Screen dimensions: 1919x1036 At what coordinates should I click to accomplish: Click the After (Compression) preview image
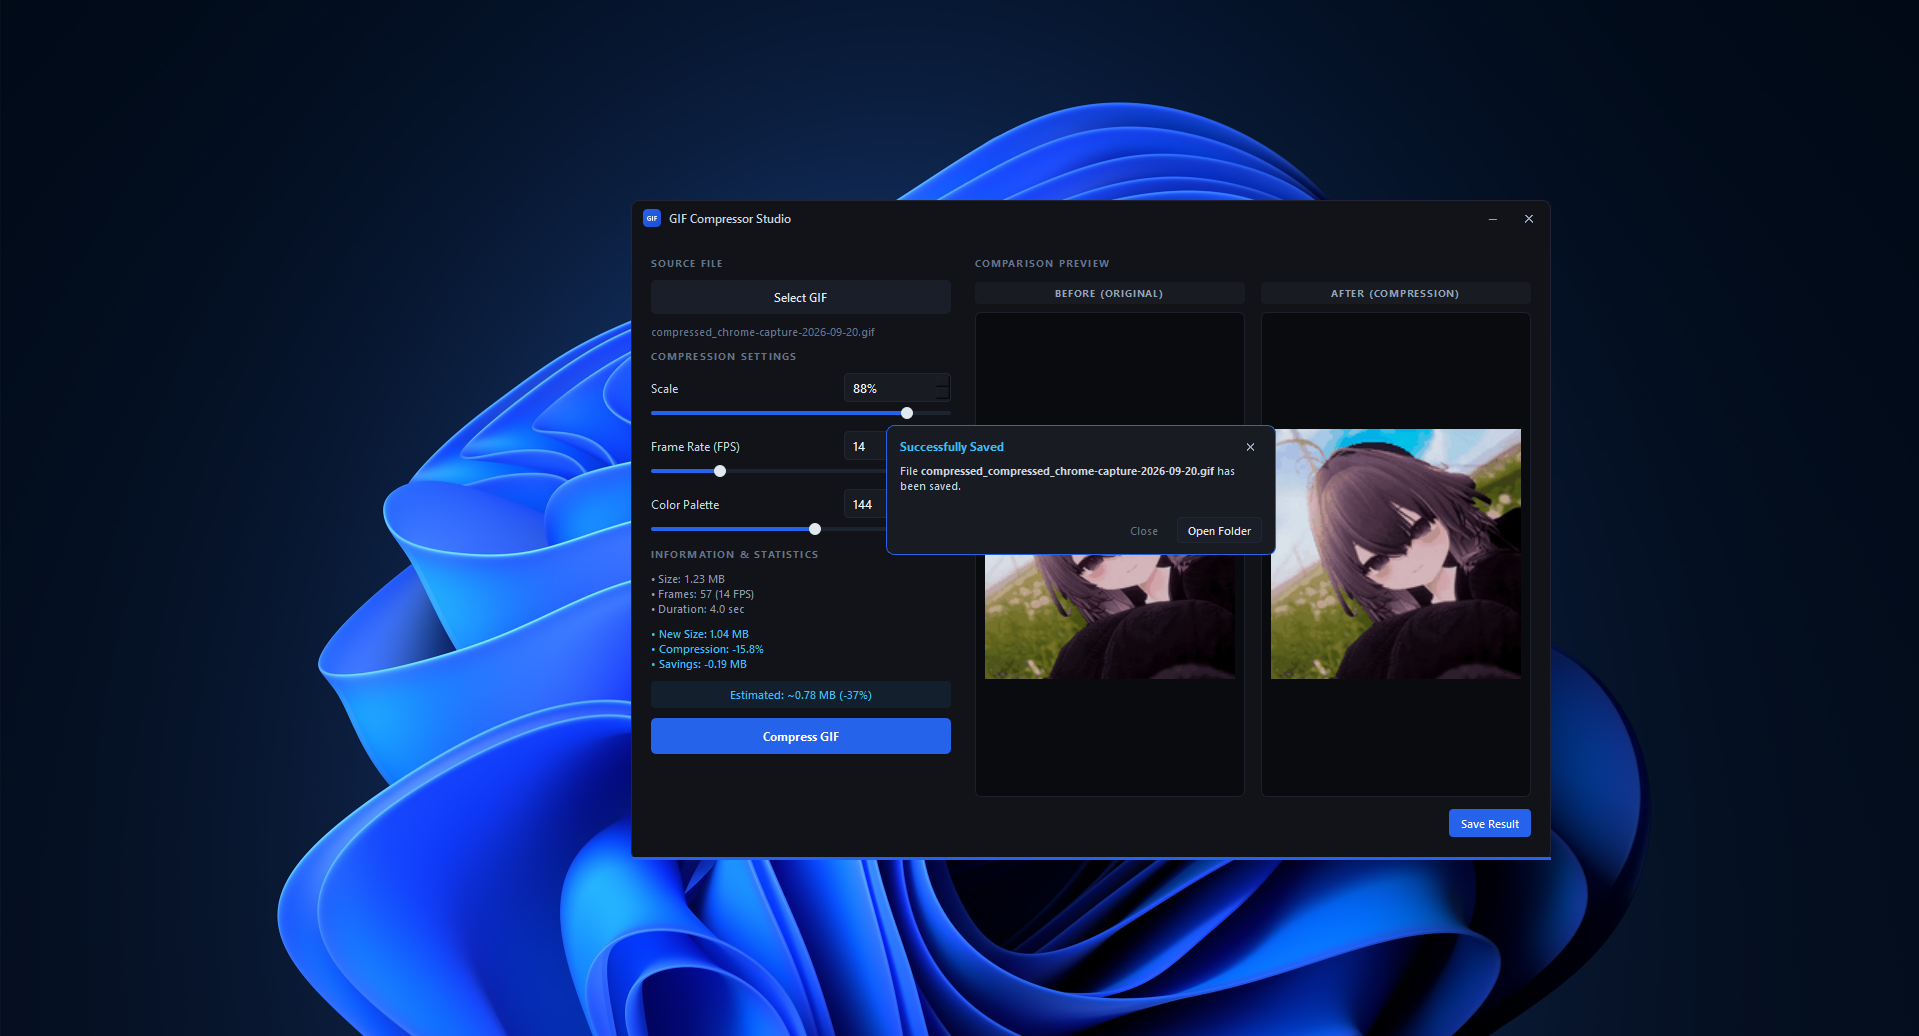click(x=1395, y=554)
